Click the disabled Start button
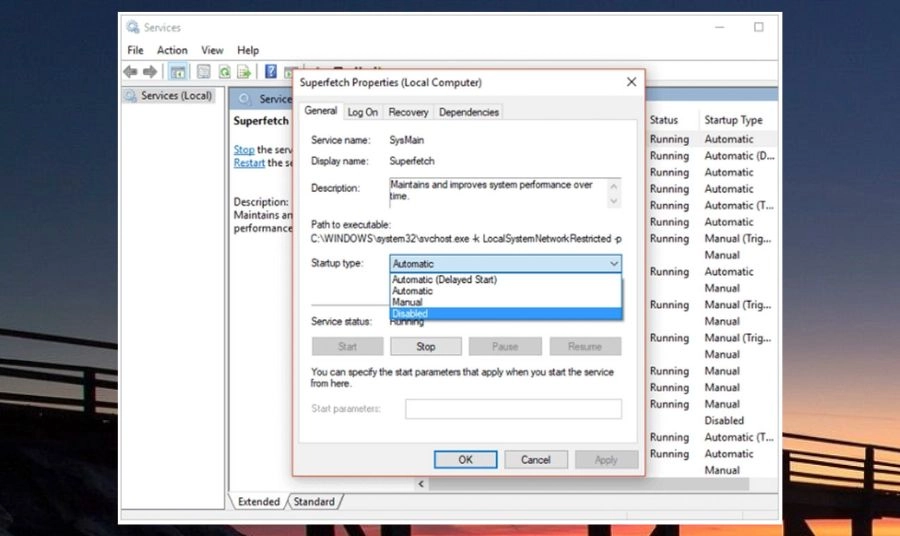Image resolution: width=900 pixels, height=536 pixels. (x=347, y=347)
